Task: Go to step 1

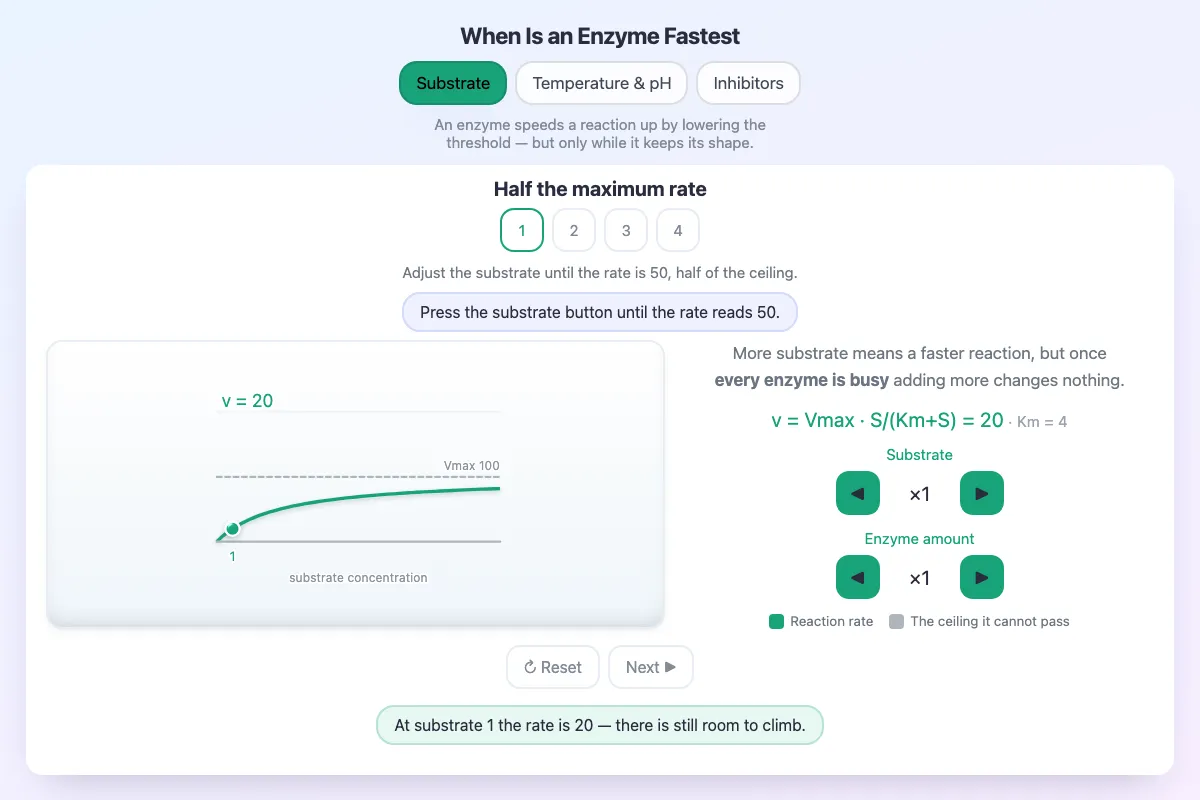Action: point(522,230)
